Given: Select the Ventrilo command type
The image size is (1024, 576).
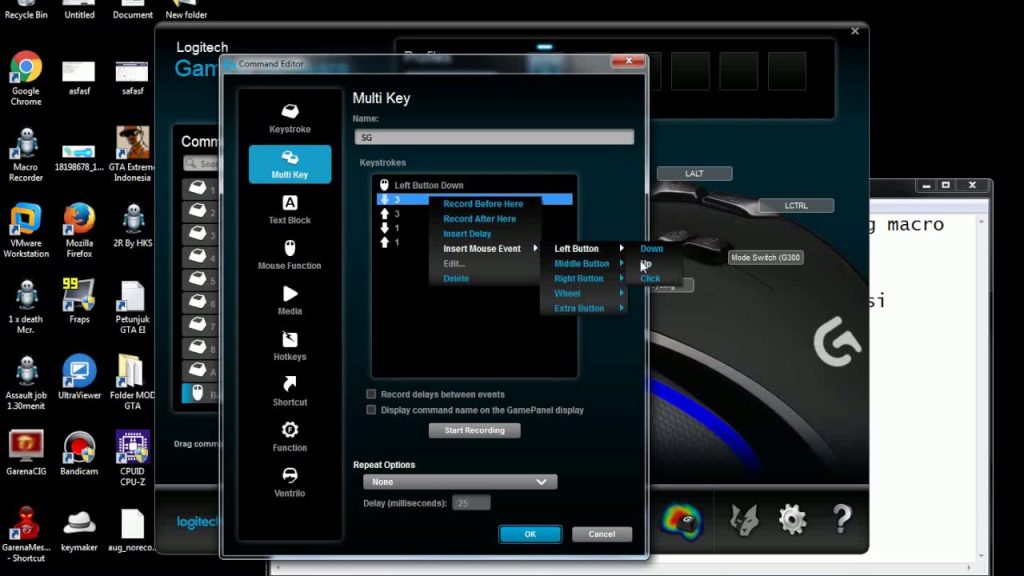Looking at the screenshot, I should 289,484.
